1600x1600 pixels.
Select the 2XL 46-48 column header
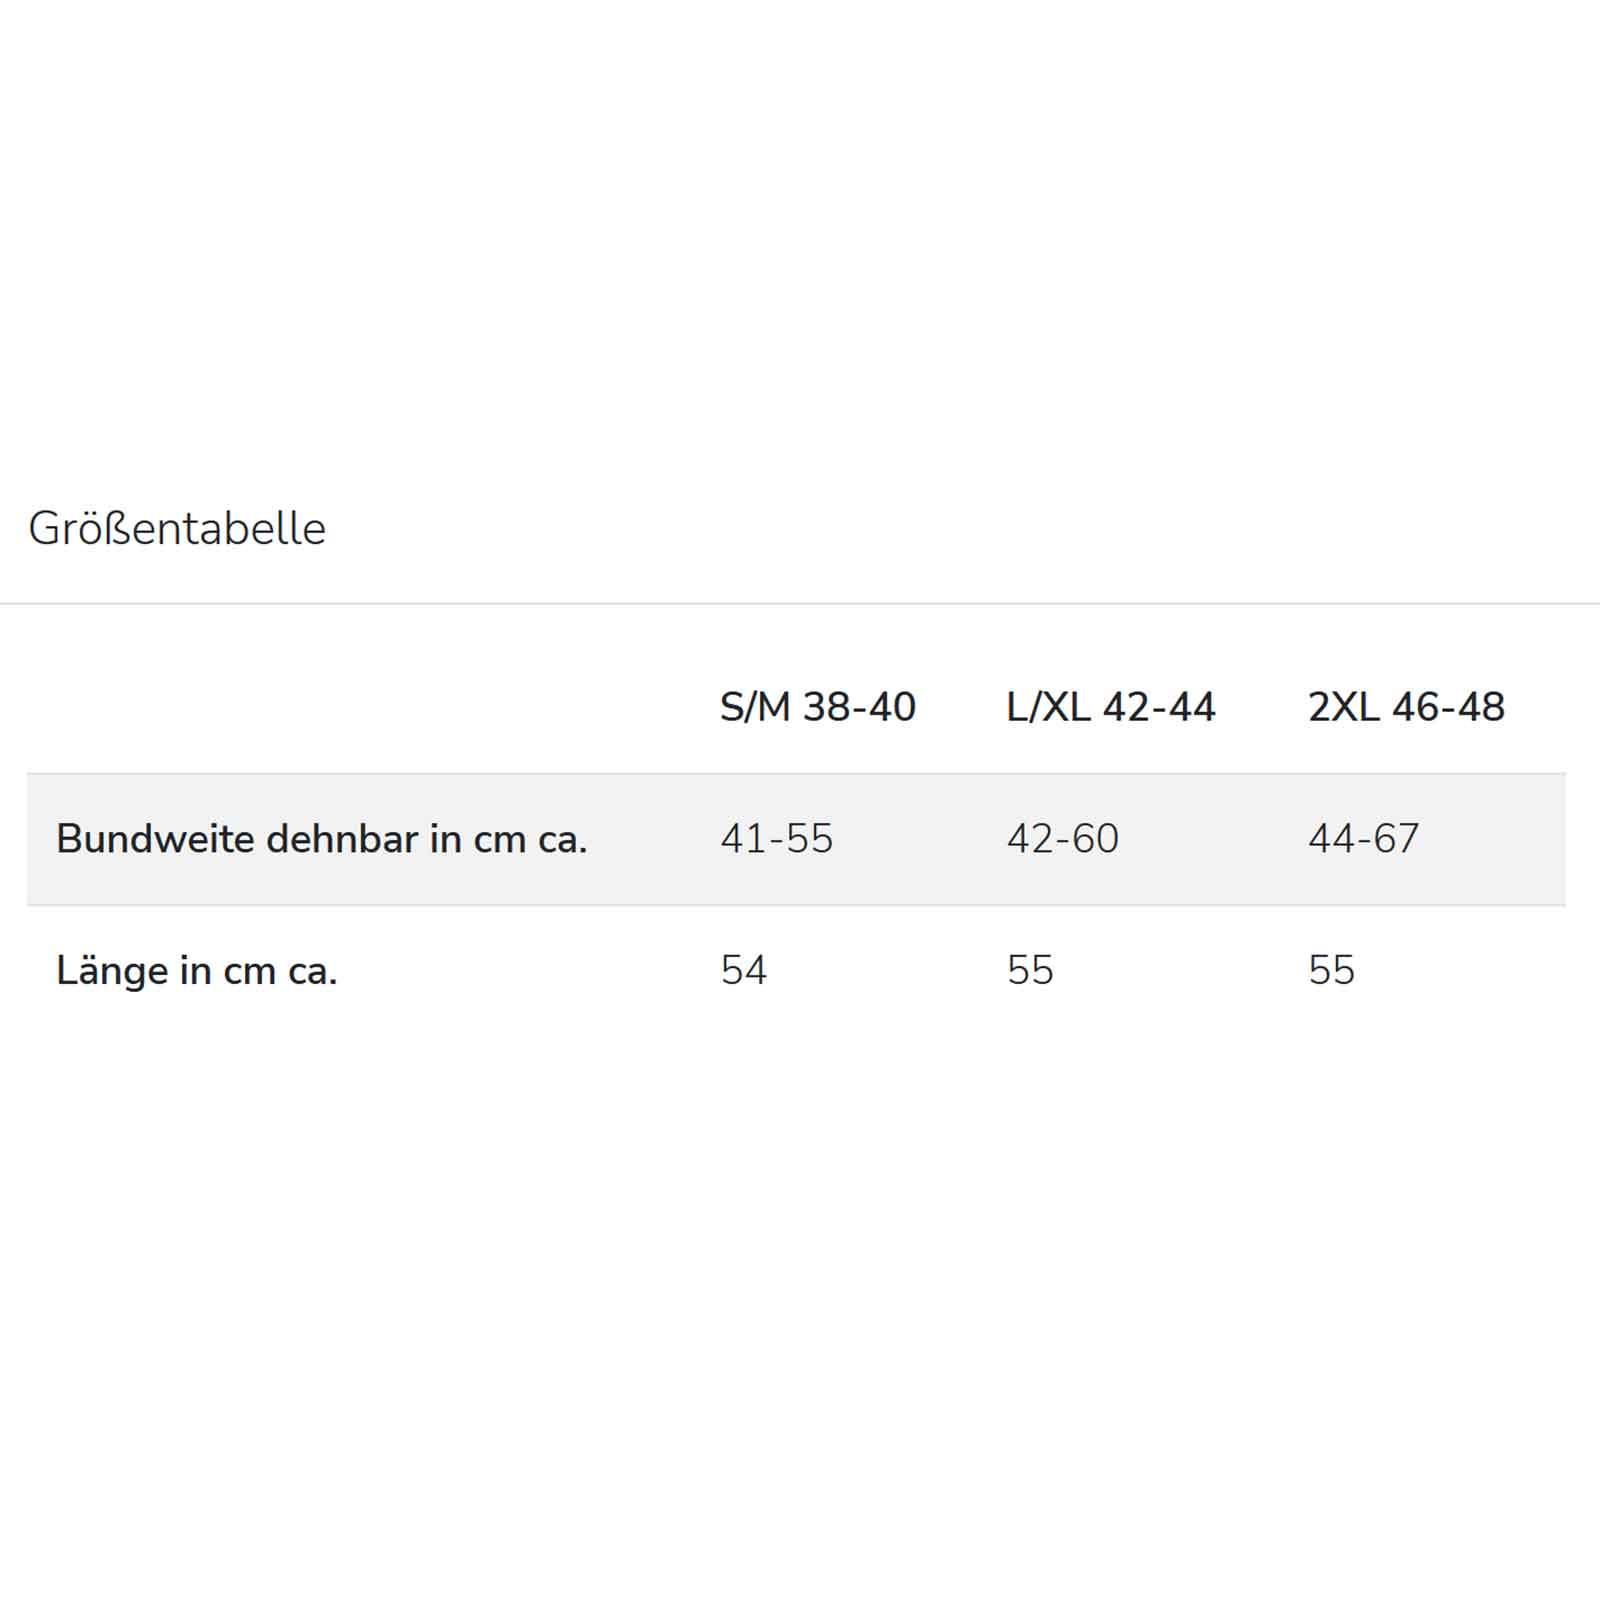(x=1406, y=707)
